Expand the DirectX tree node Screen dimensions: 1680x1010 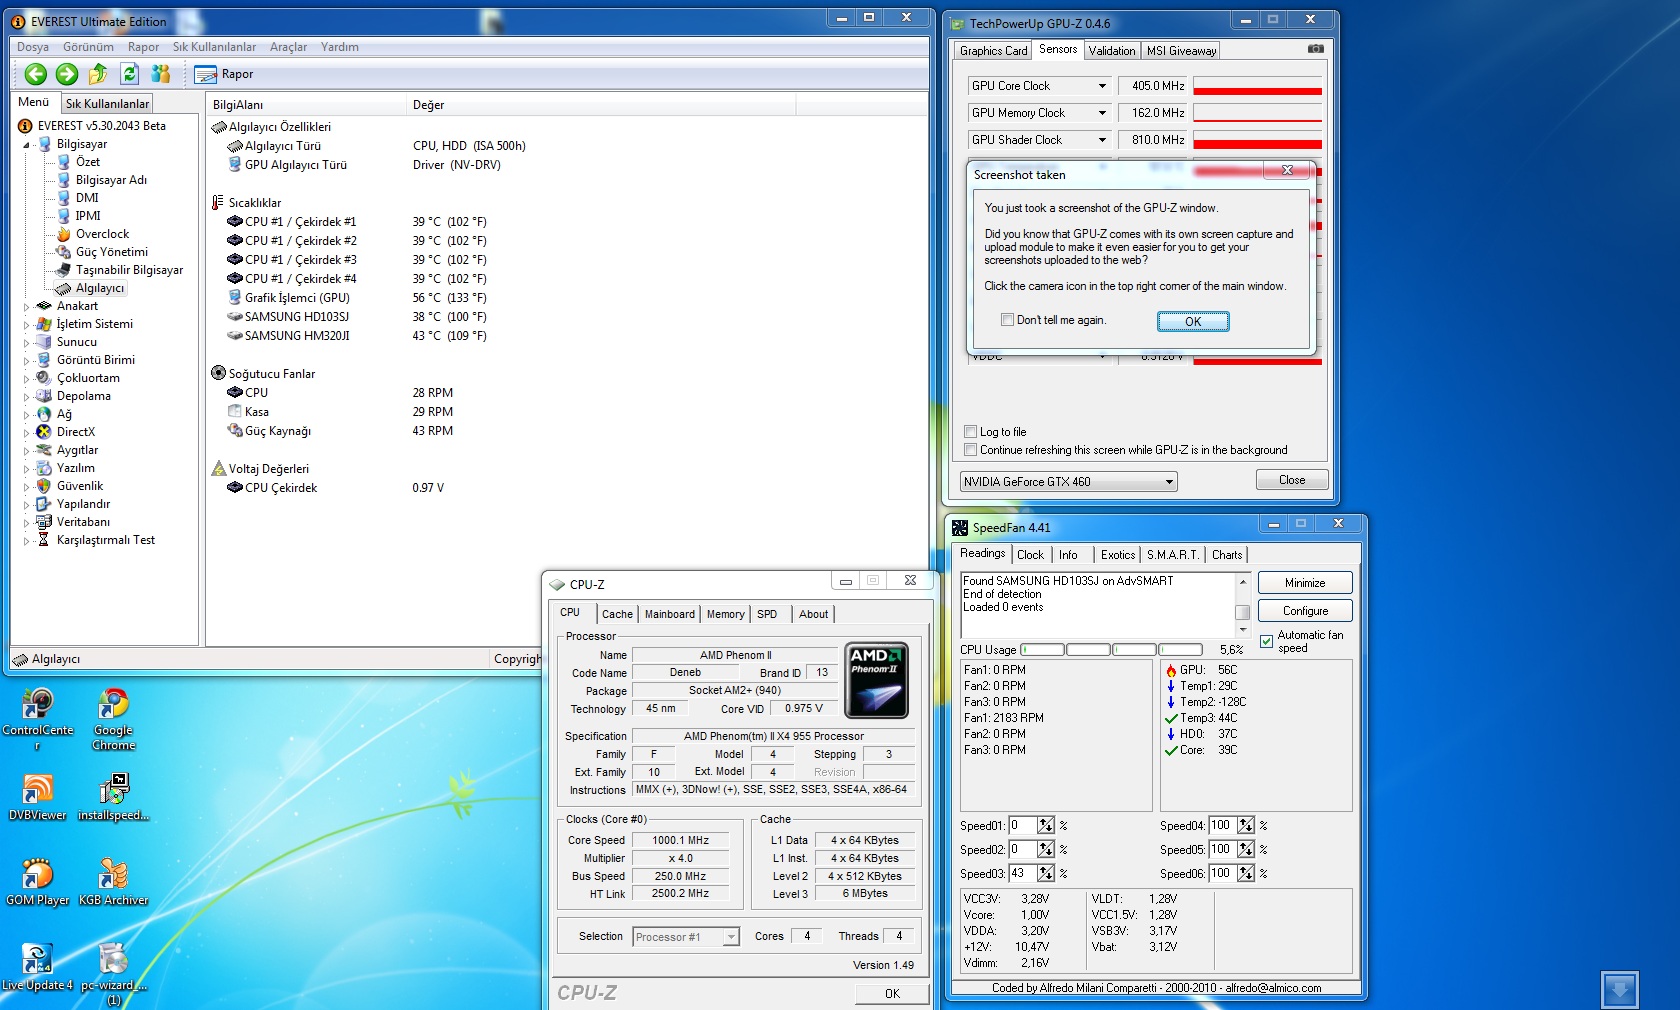[27, 432]
